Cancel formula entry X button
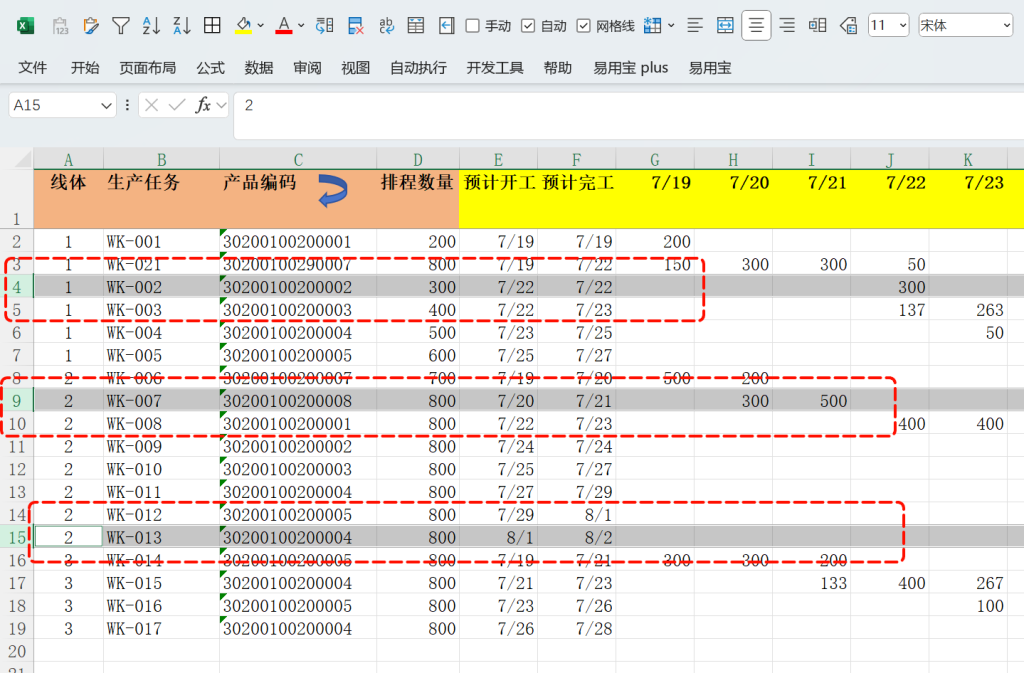This screenshot has height=673, width=1024. pyautogui.click(x=152, y=105)
